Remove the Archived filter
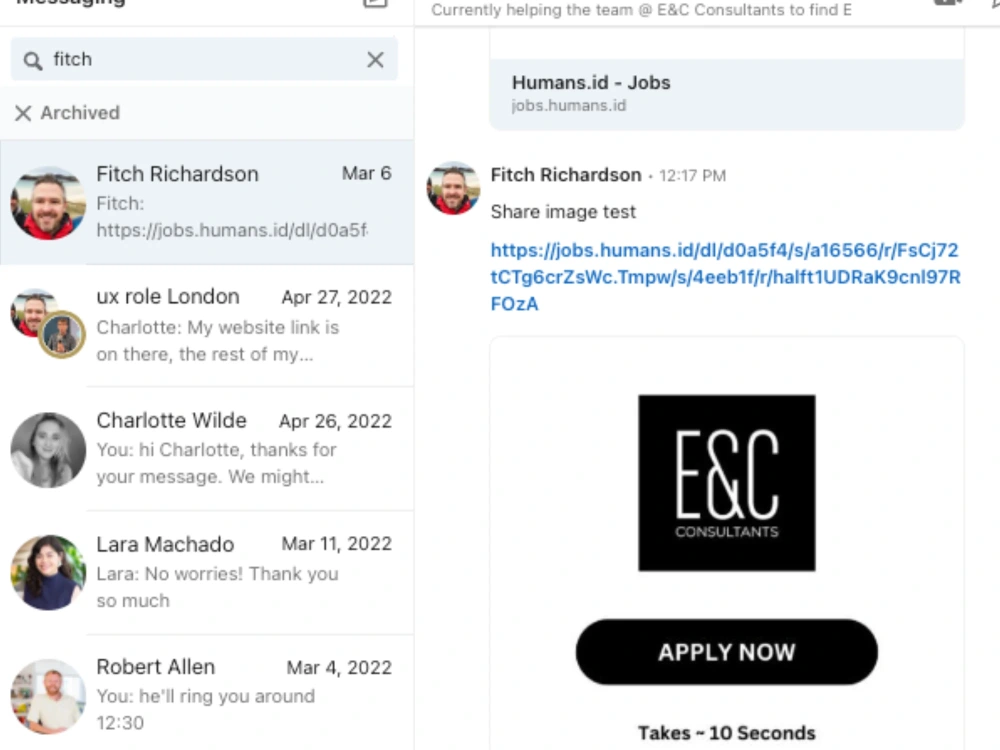 [x=23, y=114]
